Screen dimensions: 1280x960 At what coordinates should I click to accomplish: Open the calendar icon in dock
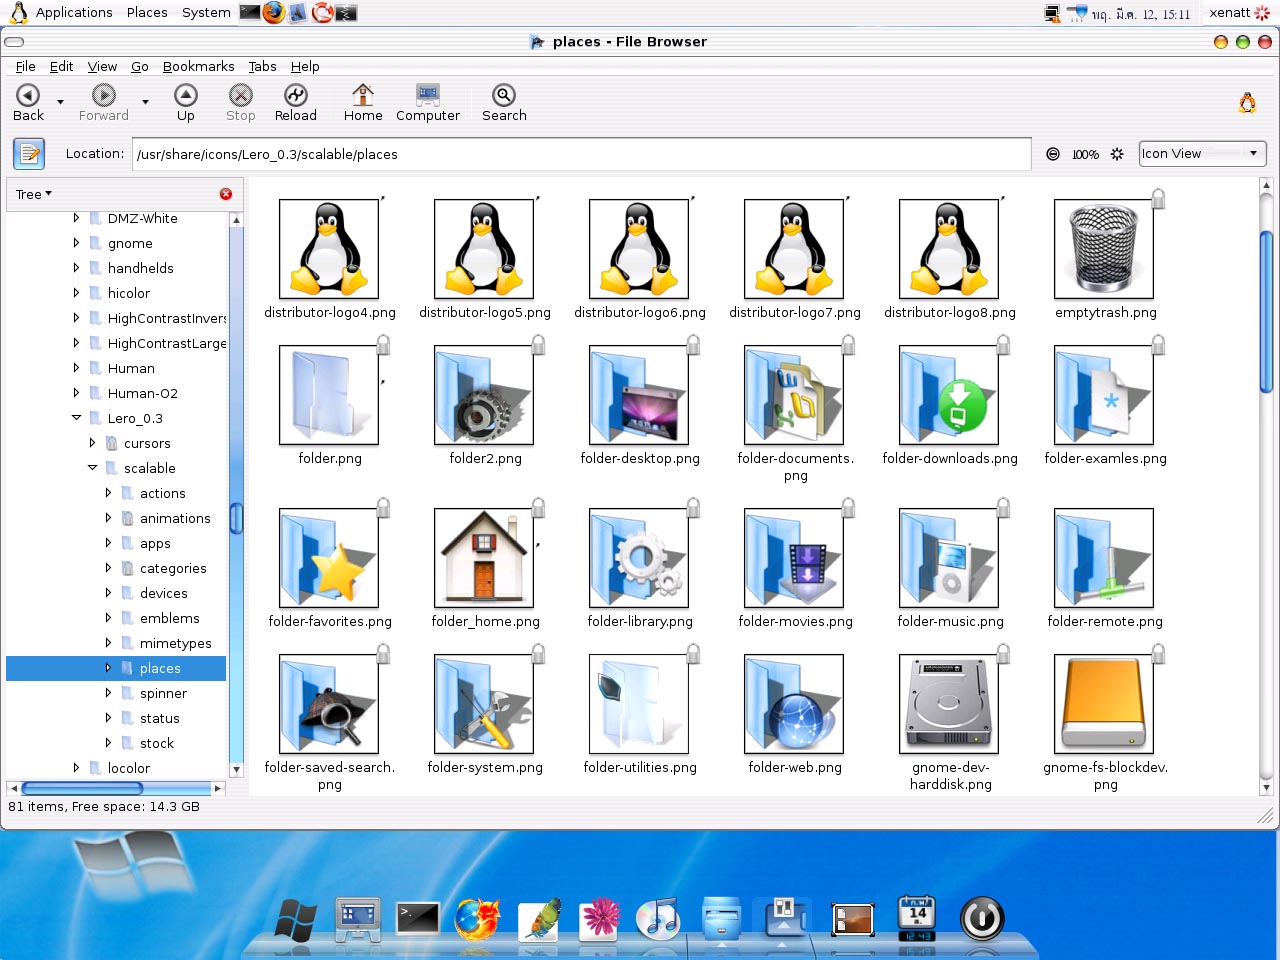(x=917, y=918)
